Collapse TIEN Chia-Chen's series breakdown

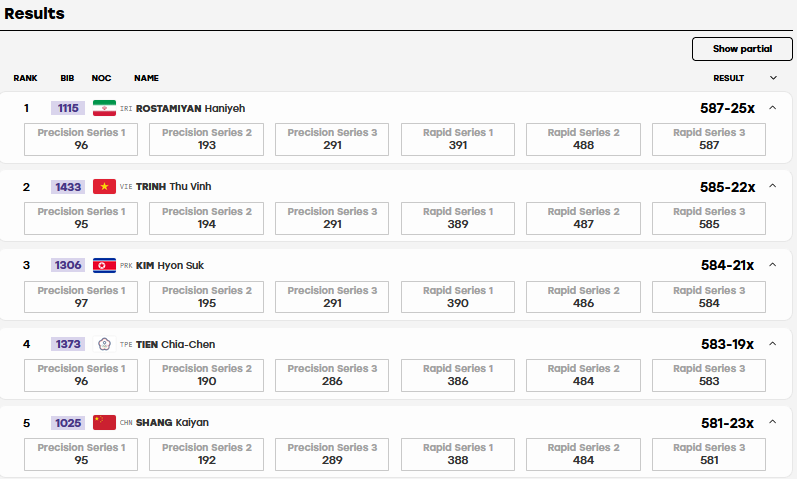[773, 344]
